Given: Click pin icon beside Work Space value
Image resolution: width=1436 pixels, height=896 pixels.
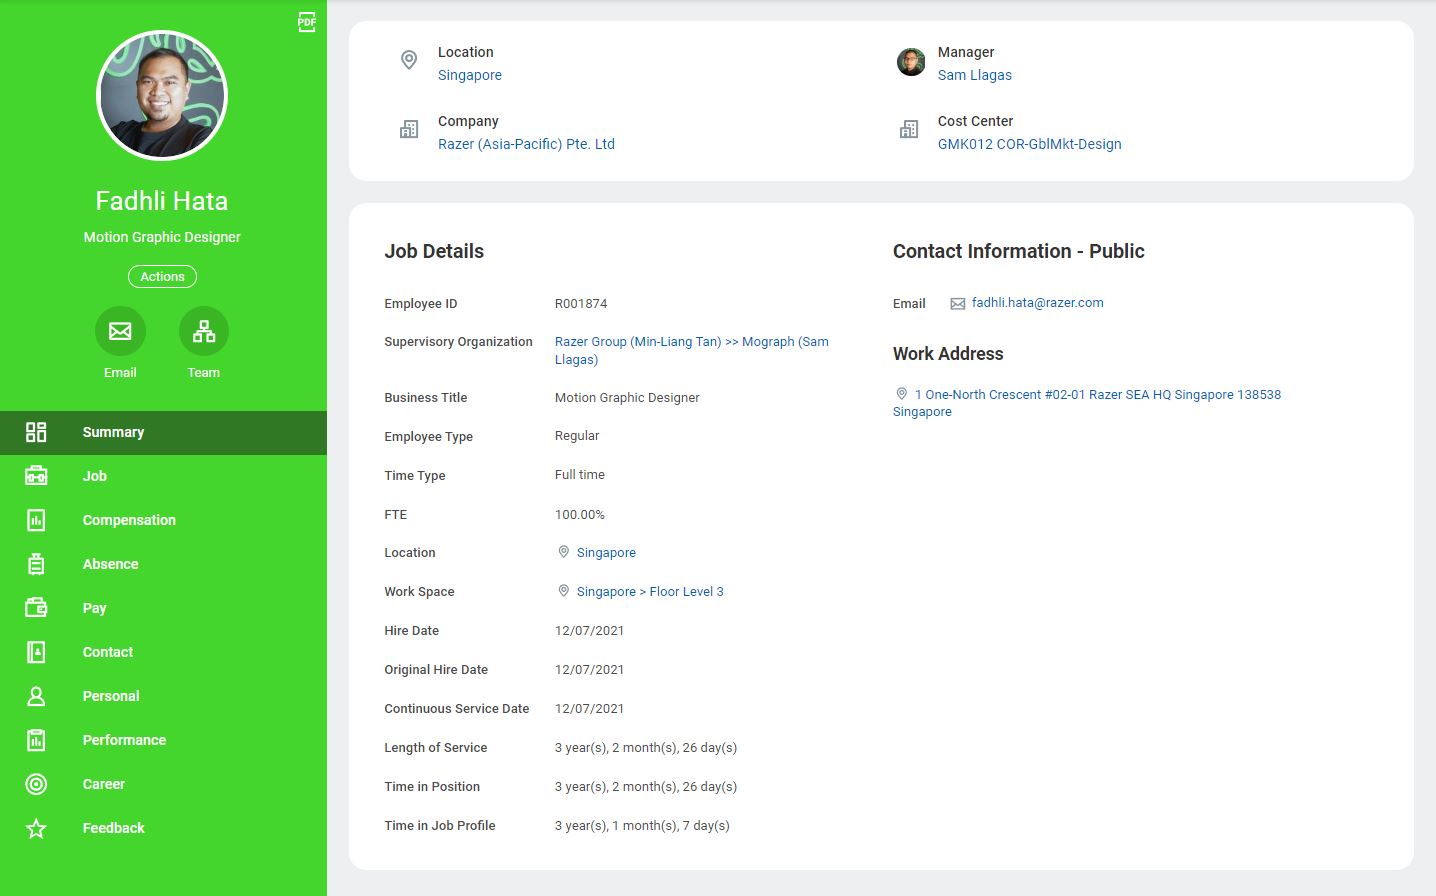Looking at the screenshot, I should (564, 591).
